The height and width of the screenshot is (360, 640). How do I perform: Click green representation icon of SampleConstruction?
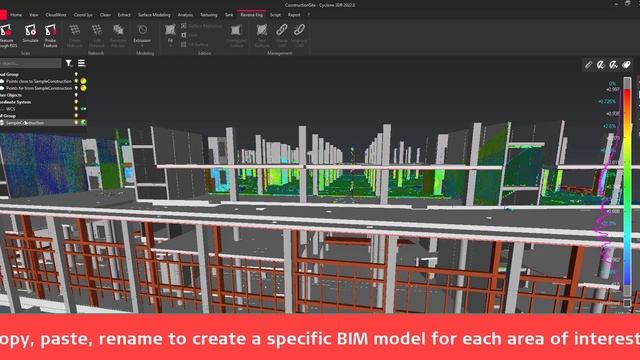pyautogui.click(x=83, y=122)
